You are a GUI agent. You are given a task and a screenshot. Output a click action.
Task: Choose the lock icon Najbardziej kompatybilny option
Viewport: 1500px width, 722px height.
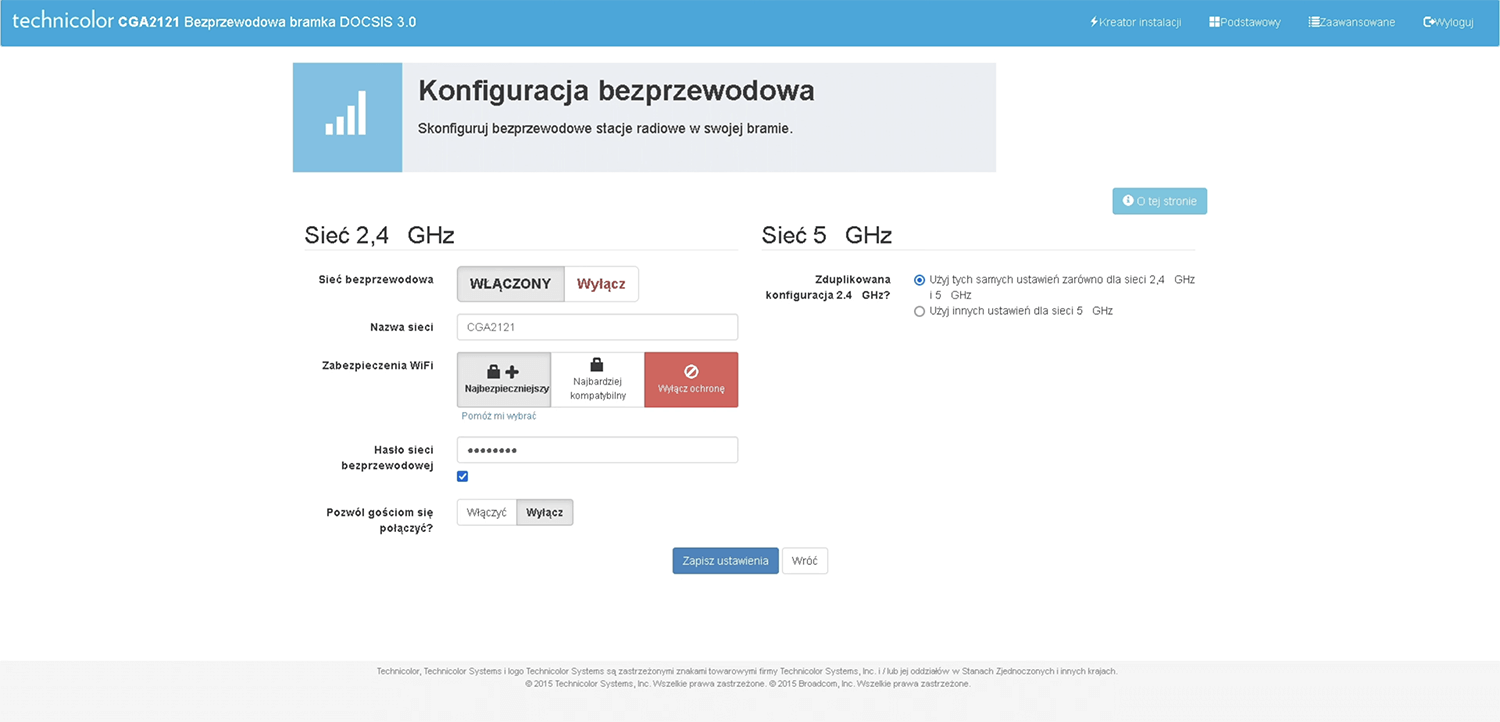tap(597, 380)
